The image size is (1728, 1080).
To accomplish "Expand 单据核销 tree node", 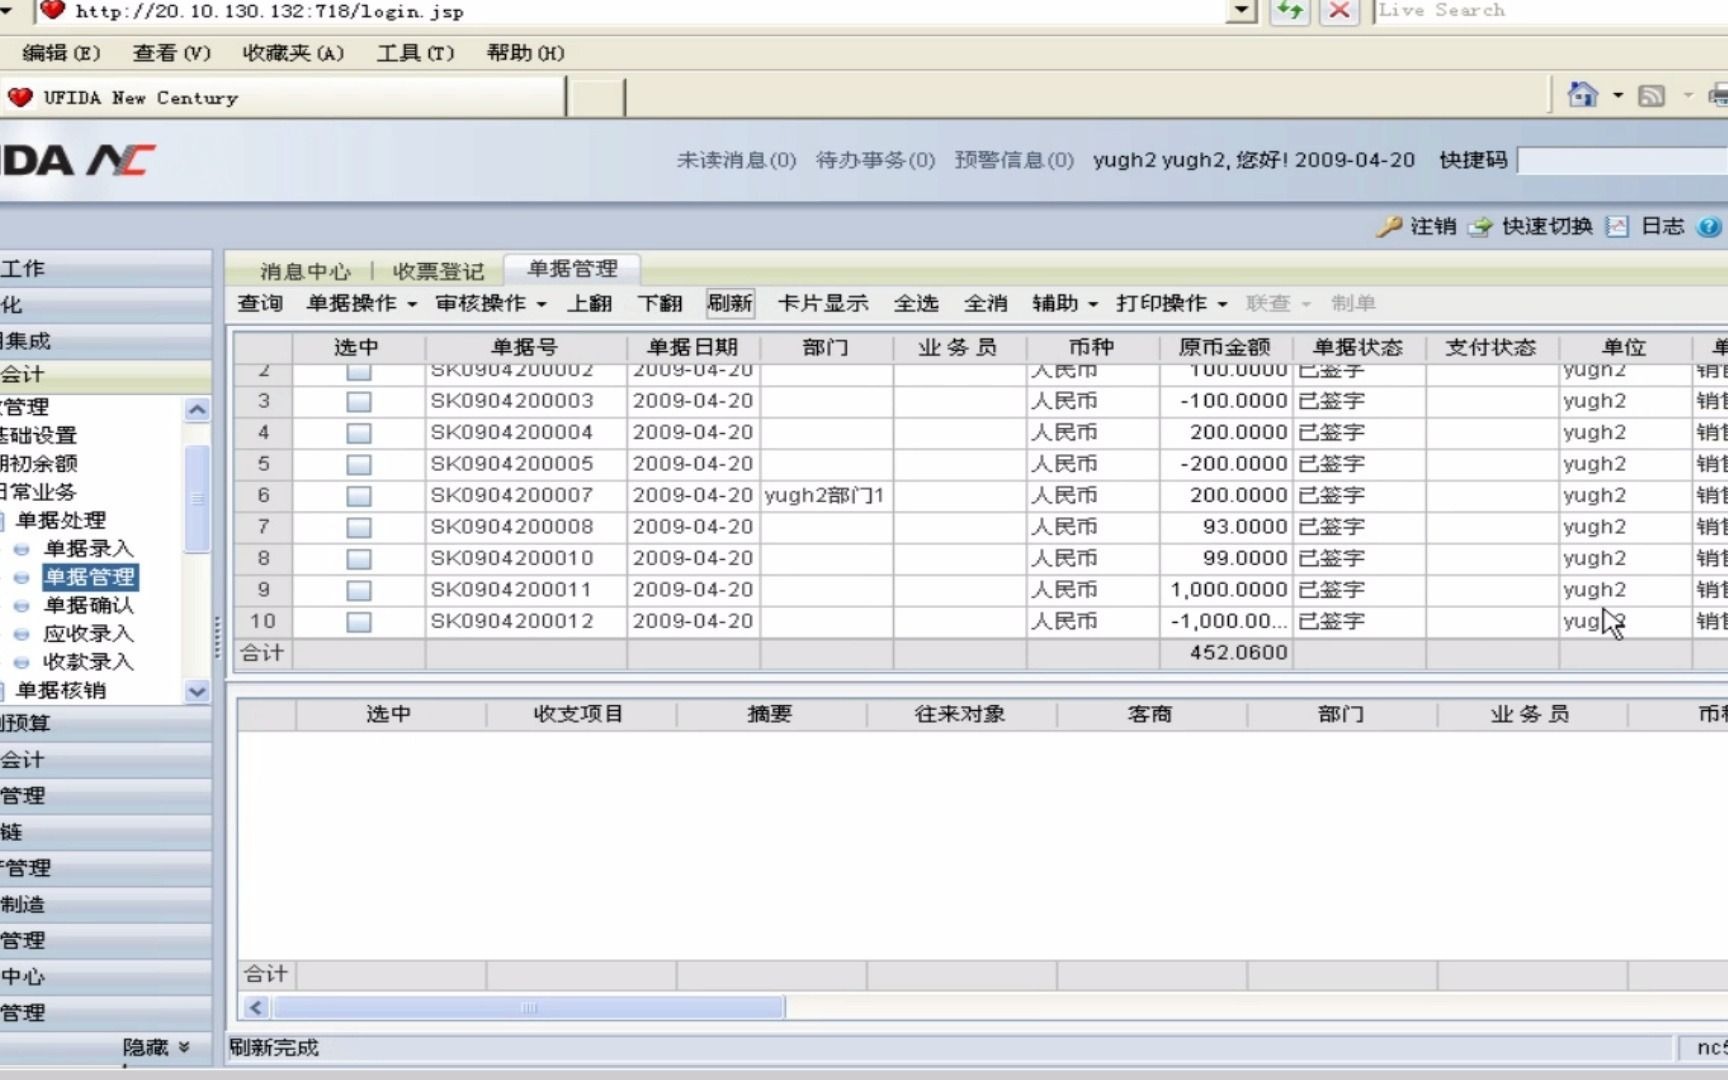I will pos(1,690).
